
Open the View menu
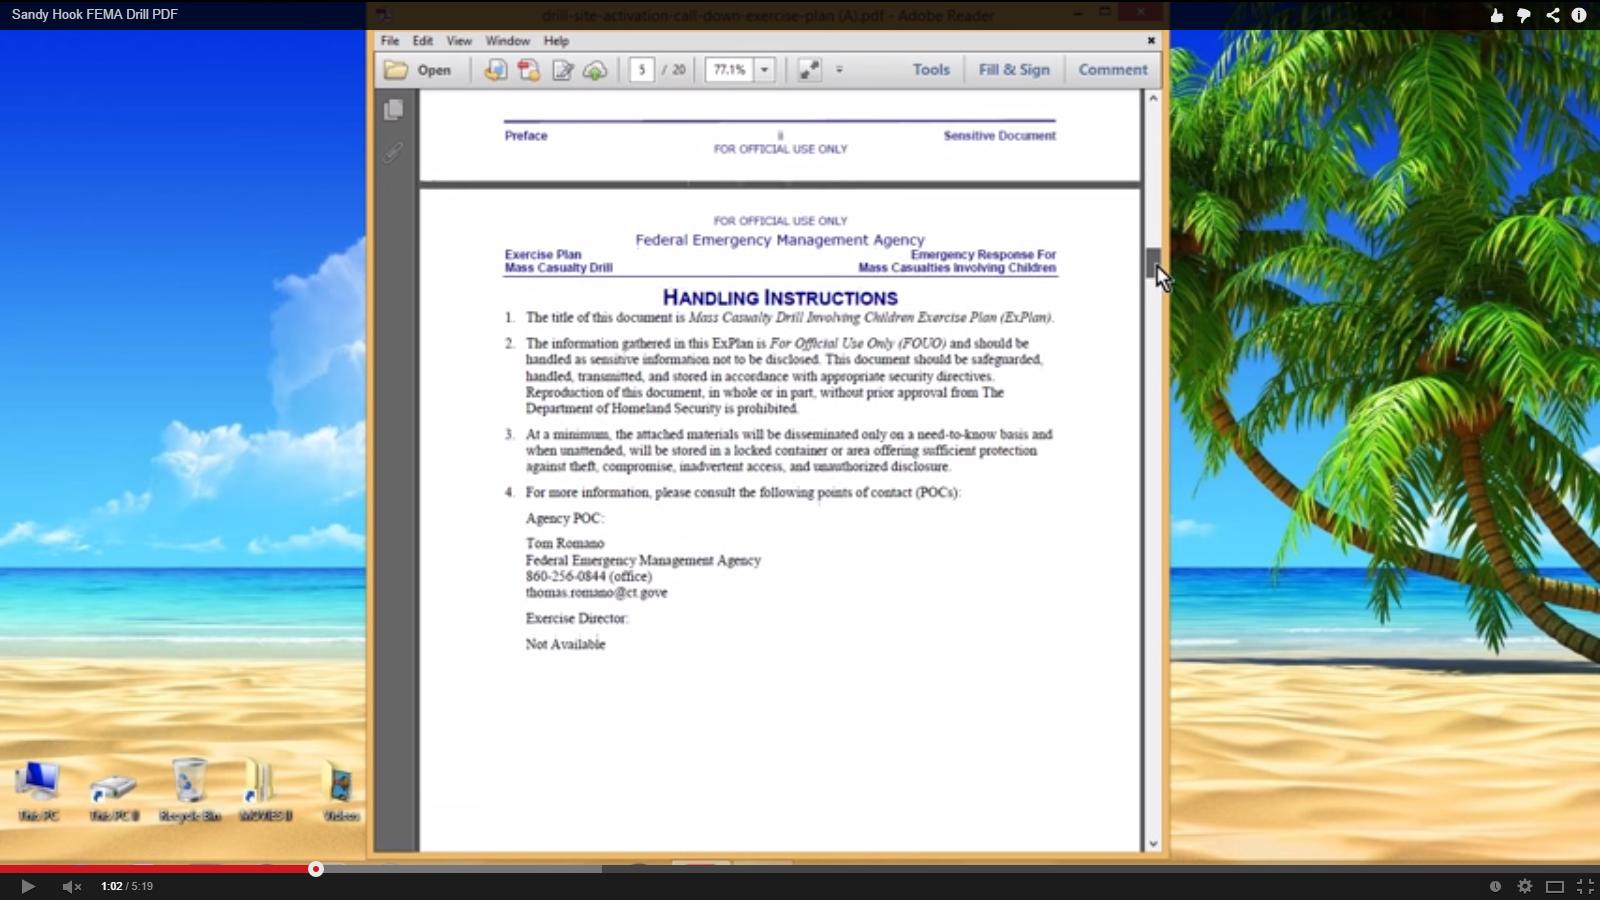459,41
